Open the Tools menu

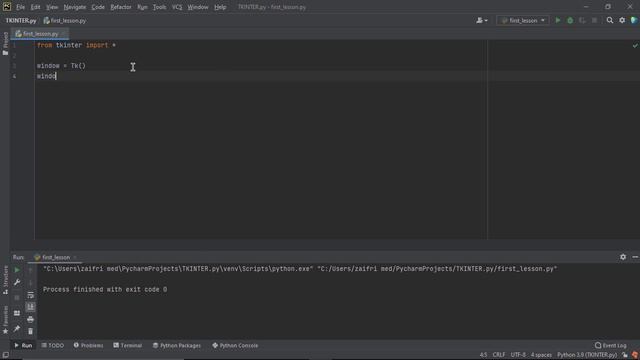pos(159,7)
